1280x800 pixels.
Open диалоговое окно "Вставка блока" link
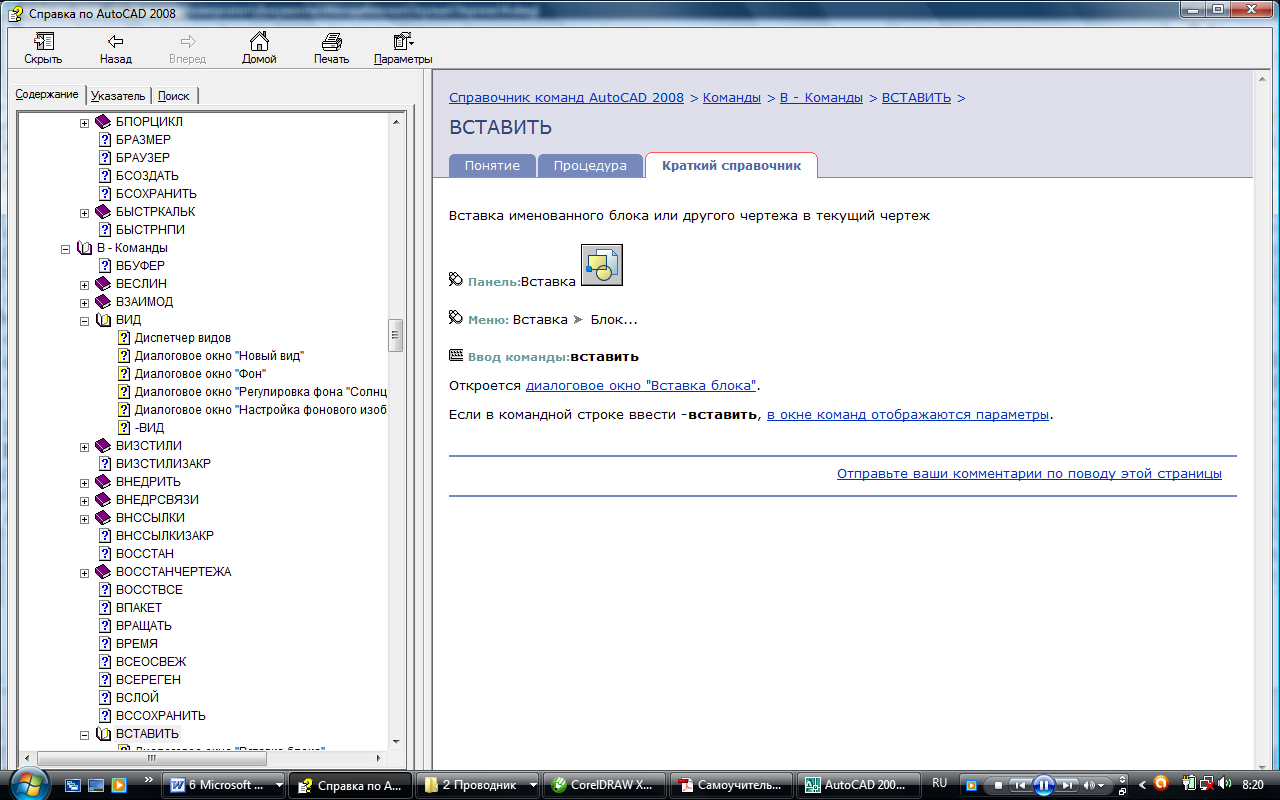(x=641, y=385)
